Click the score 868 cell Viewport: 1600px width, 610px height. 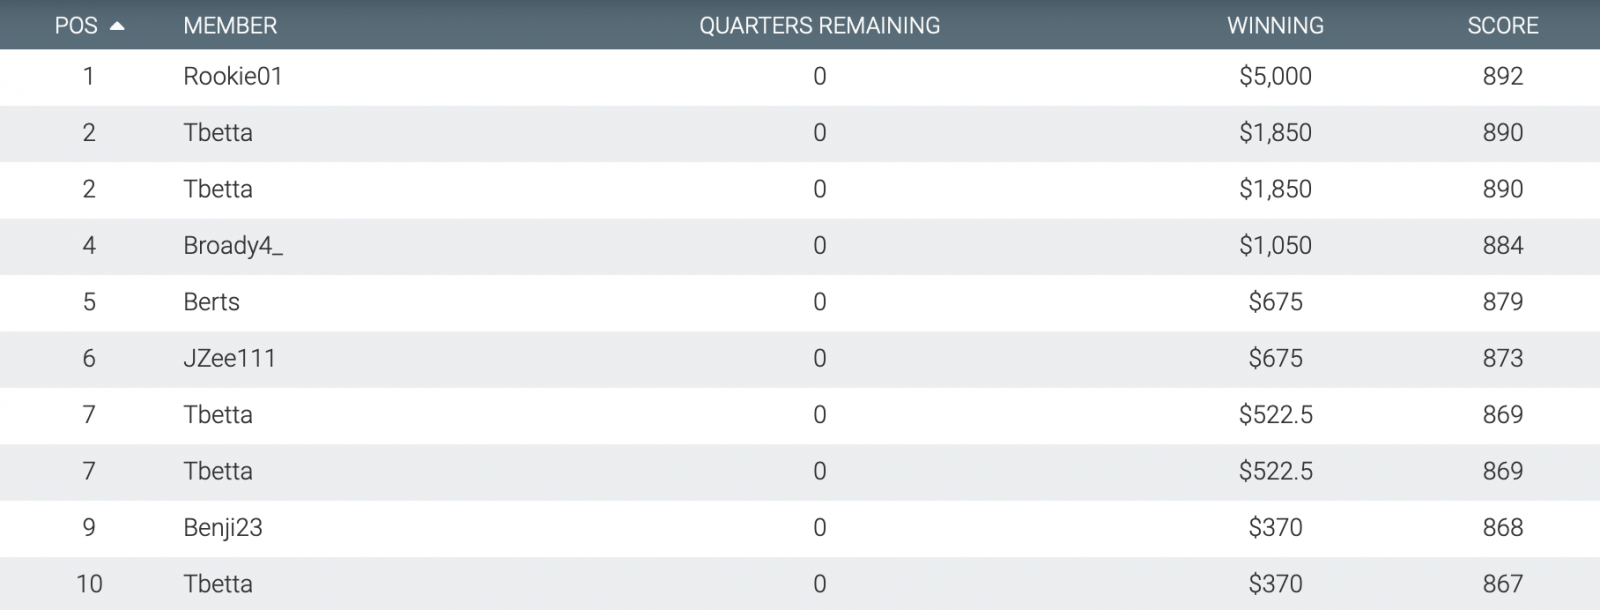pos(1502,528)
